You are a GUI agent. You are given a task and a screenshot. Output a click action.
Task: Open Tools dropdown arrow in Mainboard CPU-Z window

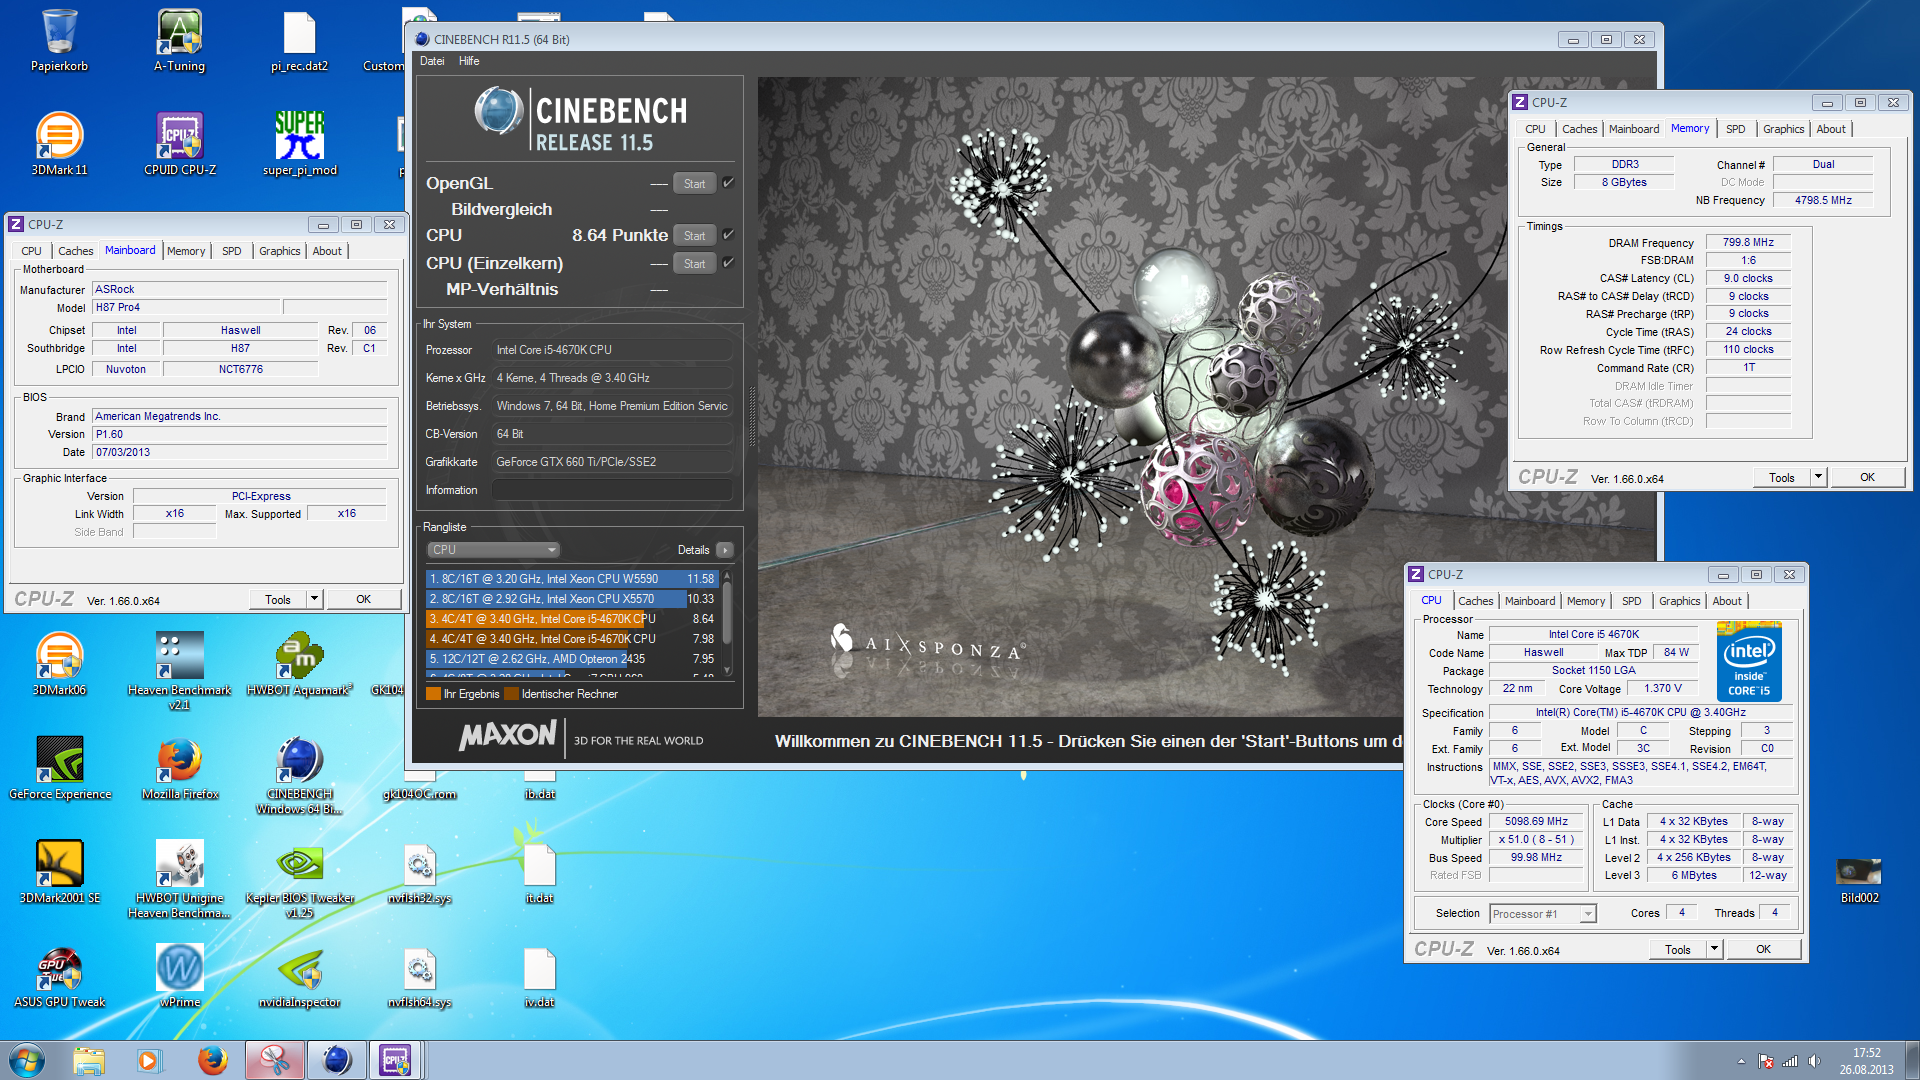pyautogui.click(x=314, y=599)
